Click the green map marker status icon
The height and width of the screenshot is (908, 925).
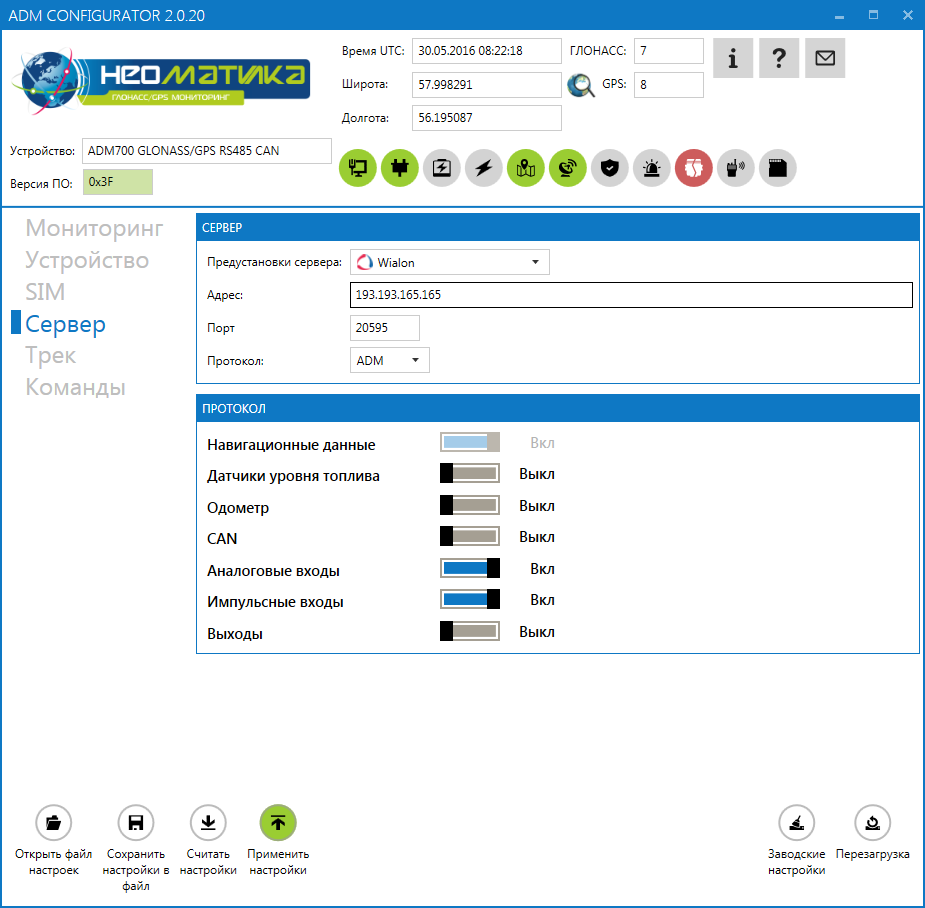pos(526,168)
